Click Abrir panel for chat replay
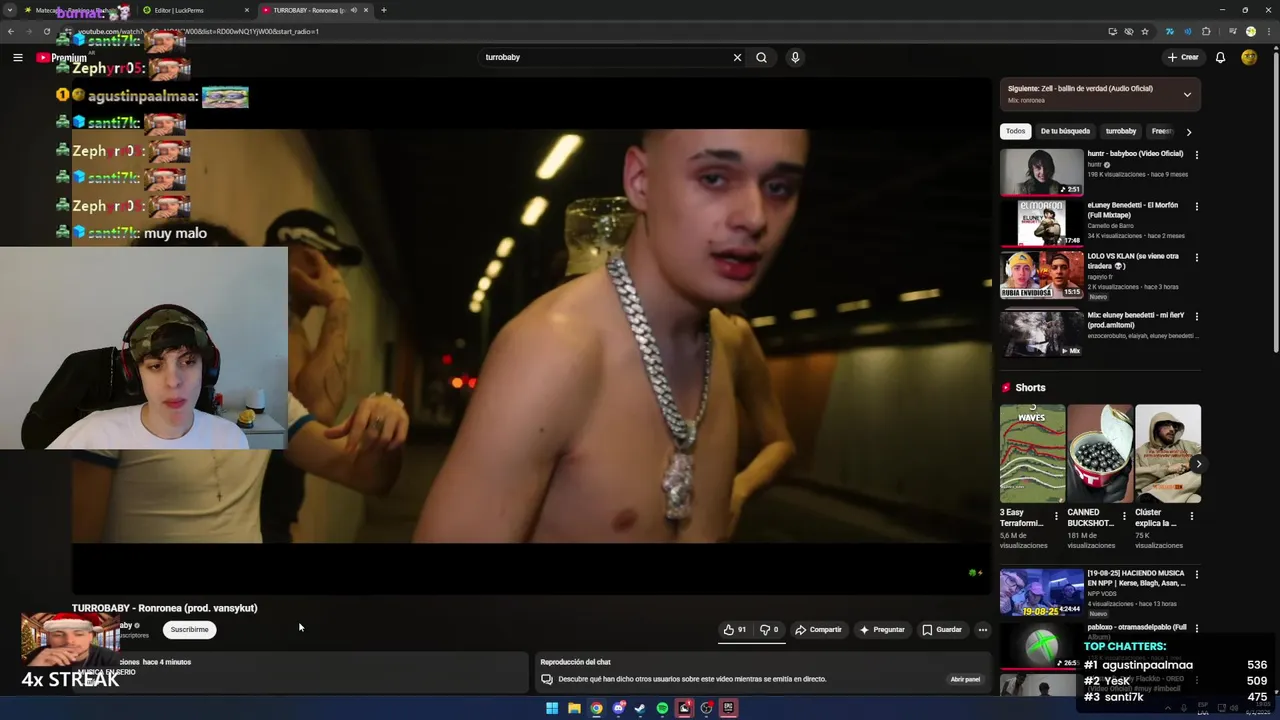Screen dimensions: 1280x720 [x=965, y=679]
